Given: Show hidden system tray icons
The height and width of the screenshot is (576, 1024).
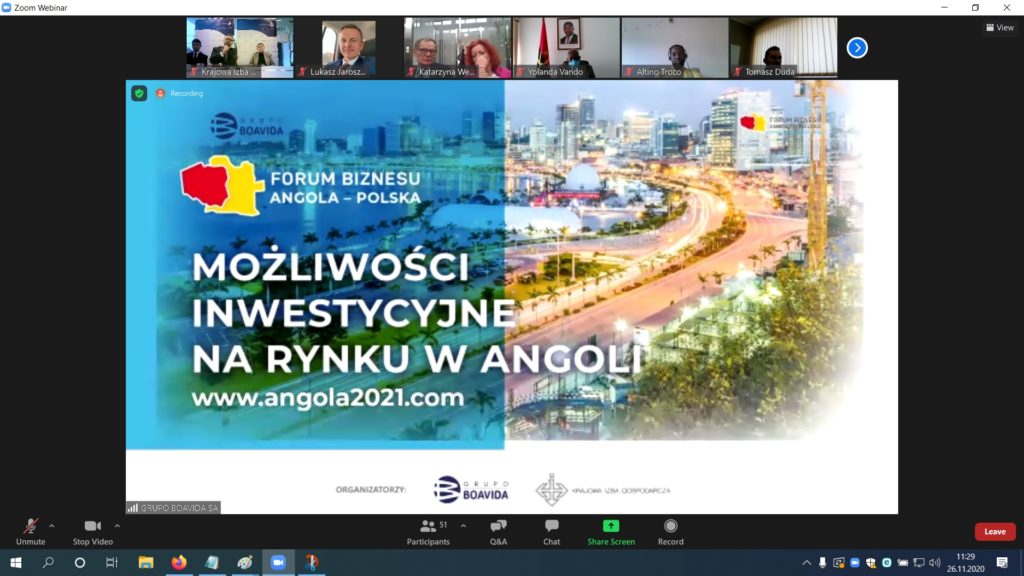Looking at the screenshot, I should (x=807, y=562).
